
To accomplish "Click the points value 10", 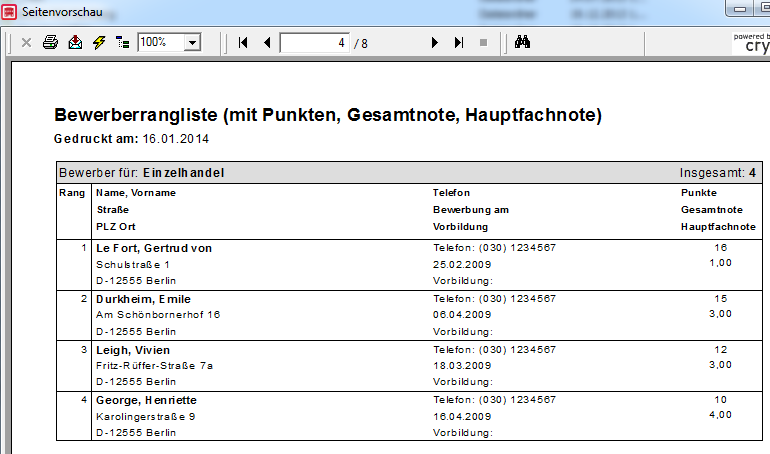I will pos(721,400).
